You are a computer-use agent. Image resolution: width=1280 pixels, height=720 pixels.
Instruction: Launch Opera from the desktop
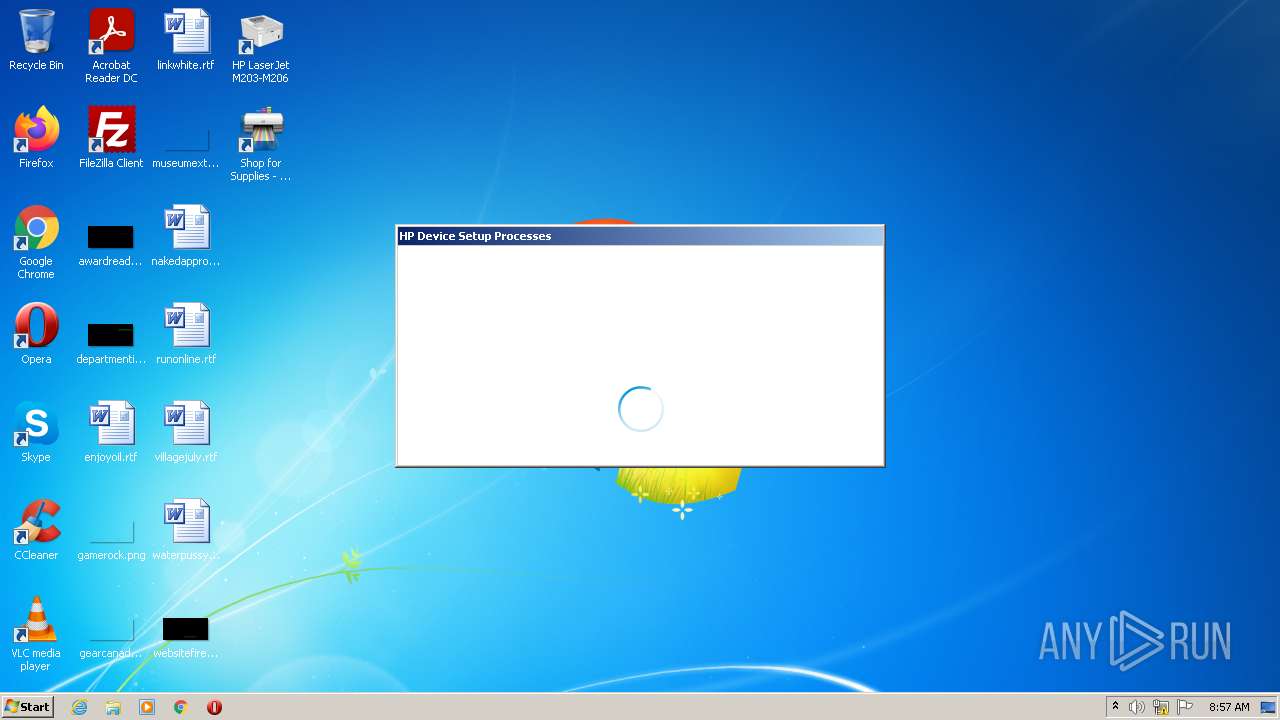(36, 334)
